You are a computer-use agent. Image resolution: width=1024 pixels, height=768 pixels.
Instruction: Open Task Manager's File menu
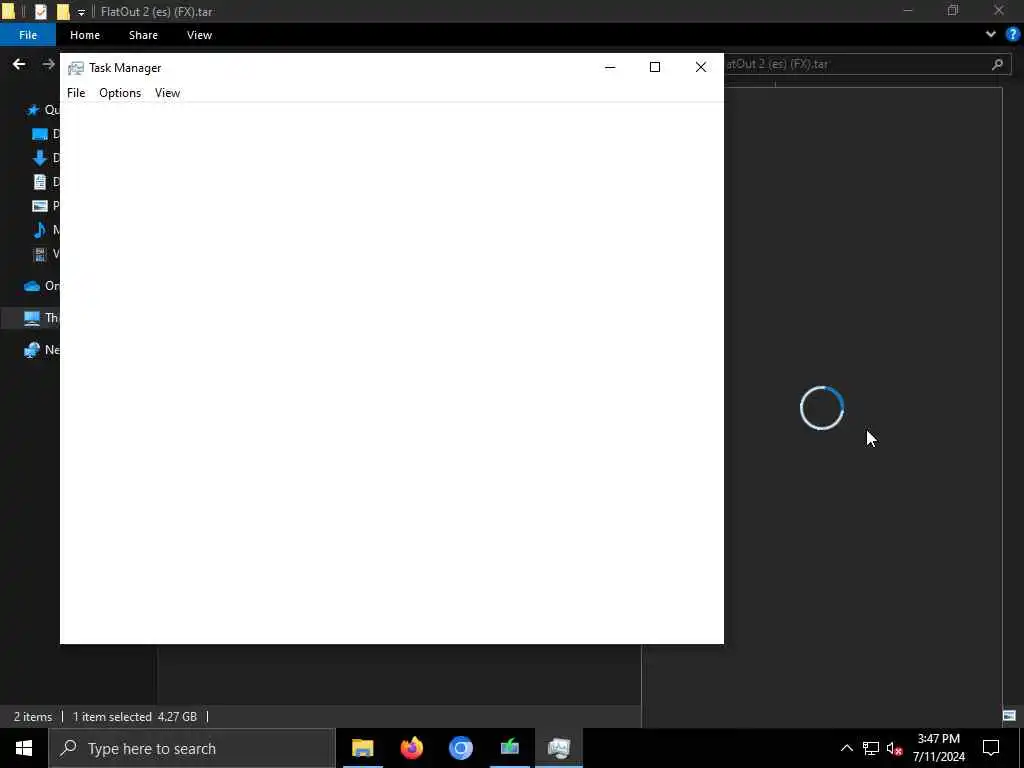point(76,93)
